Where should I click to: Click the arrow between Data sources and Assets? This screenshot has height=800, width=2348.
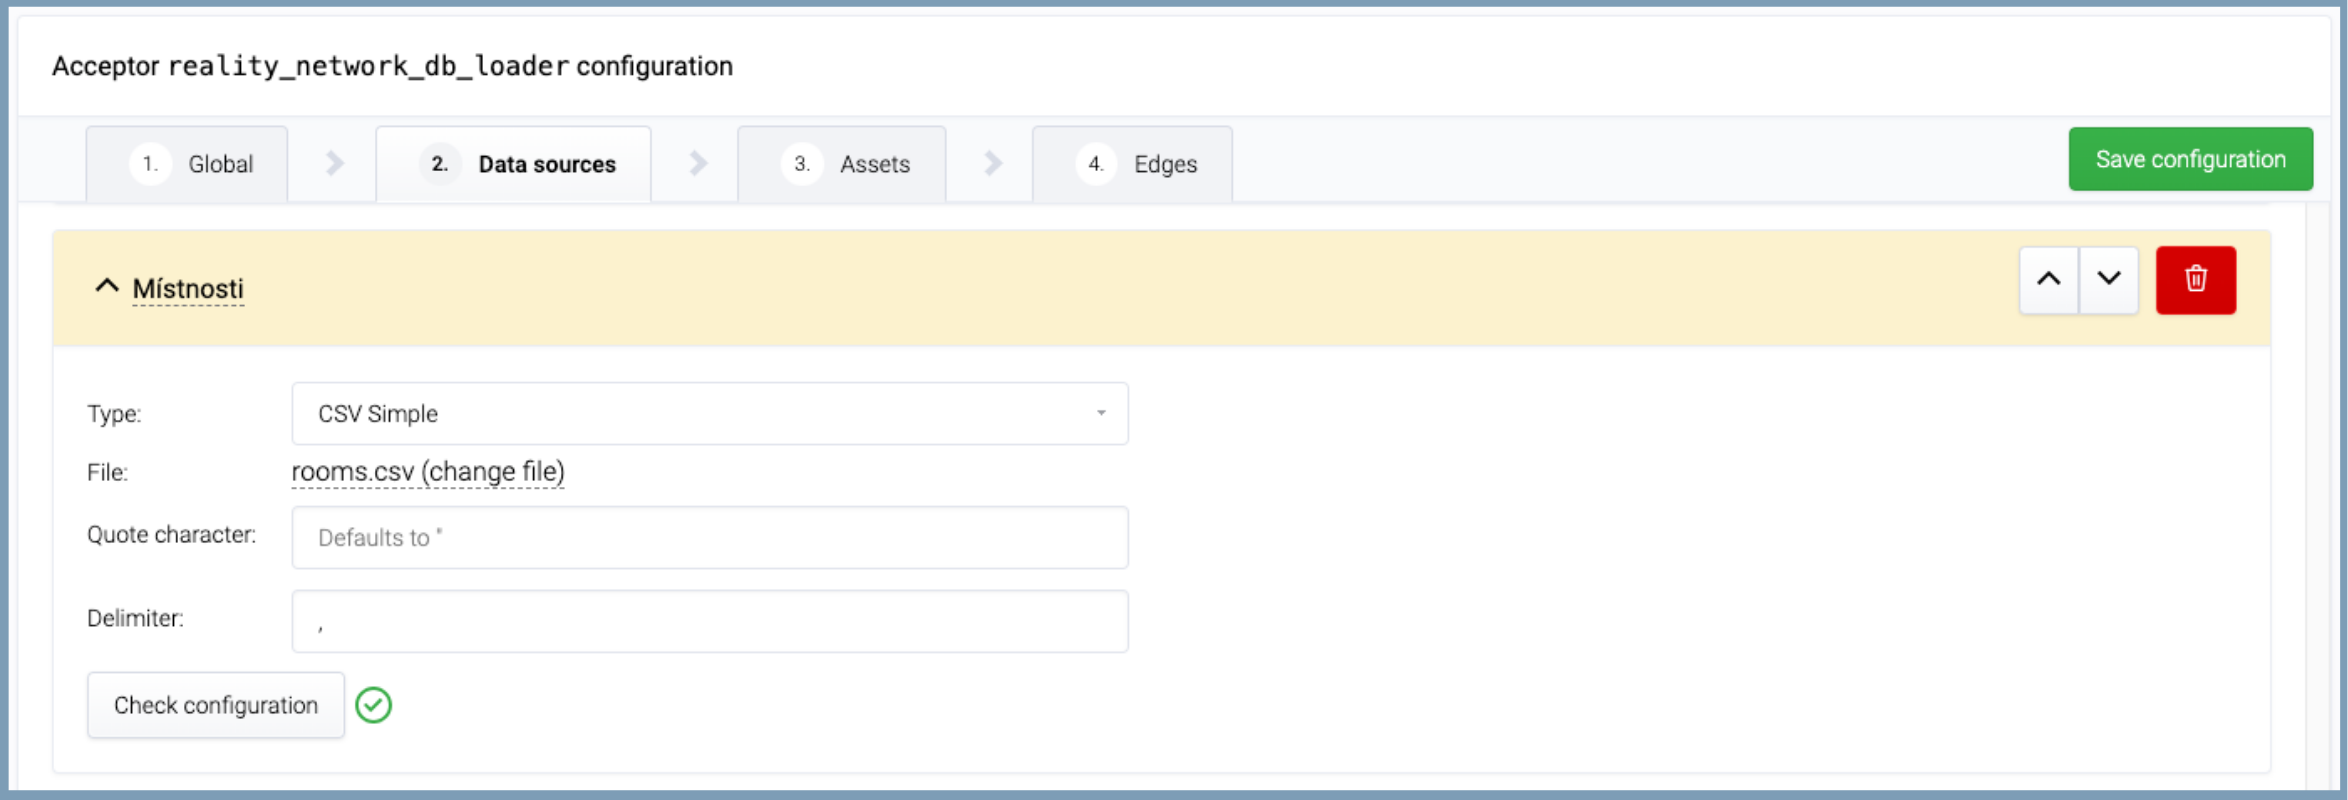(697, 163)
